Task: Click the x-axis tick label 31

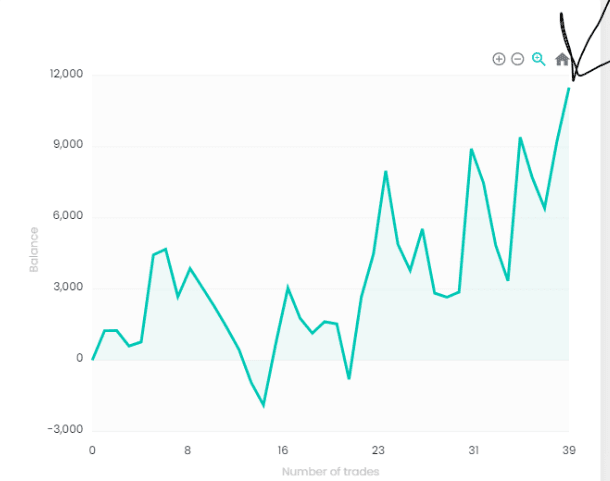Action: 473,450
